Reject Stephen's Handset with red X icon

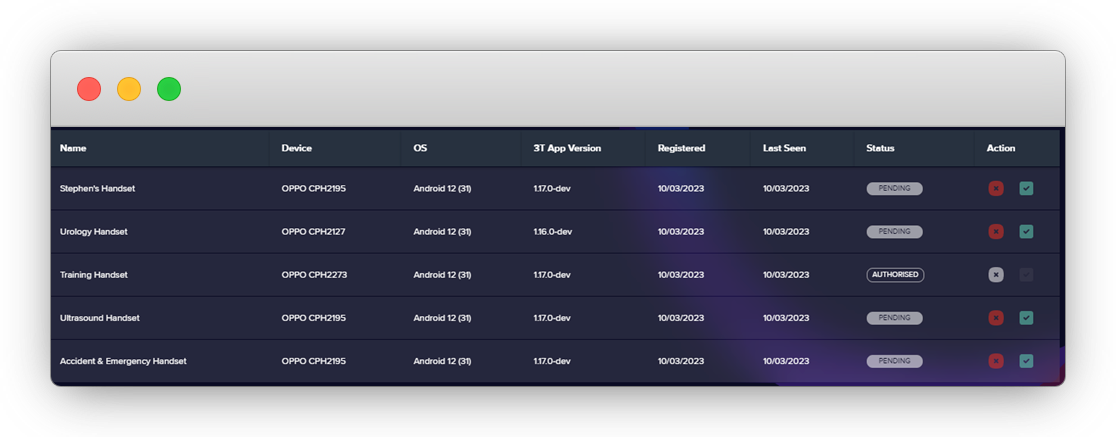(996, 189)
